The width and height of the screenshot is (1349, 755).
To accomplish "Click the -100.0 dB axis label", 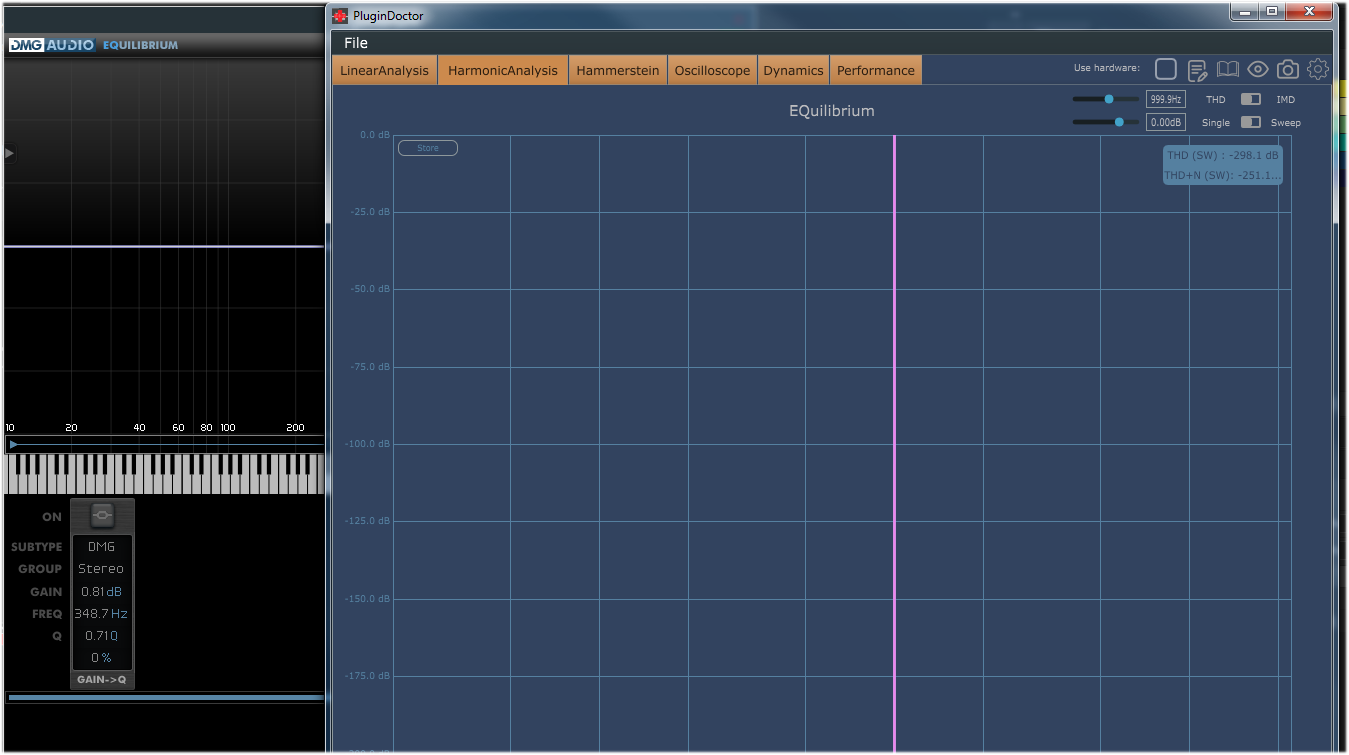I will pos(368,444).
